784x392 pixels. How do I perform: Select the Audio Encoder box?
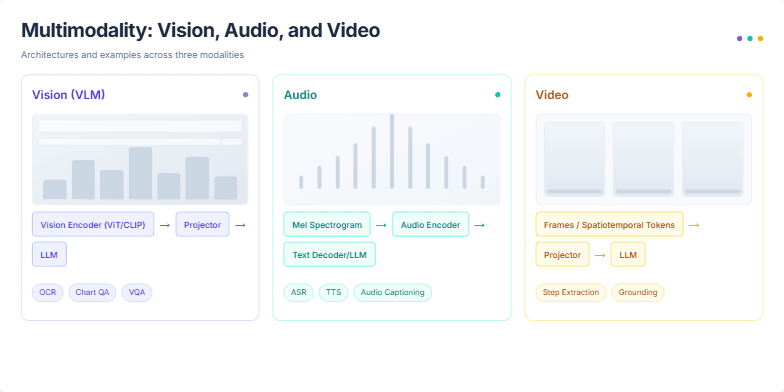pos(430,224)
